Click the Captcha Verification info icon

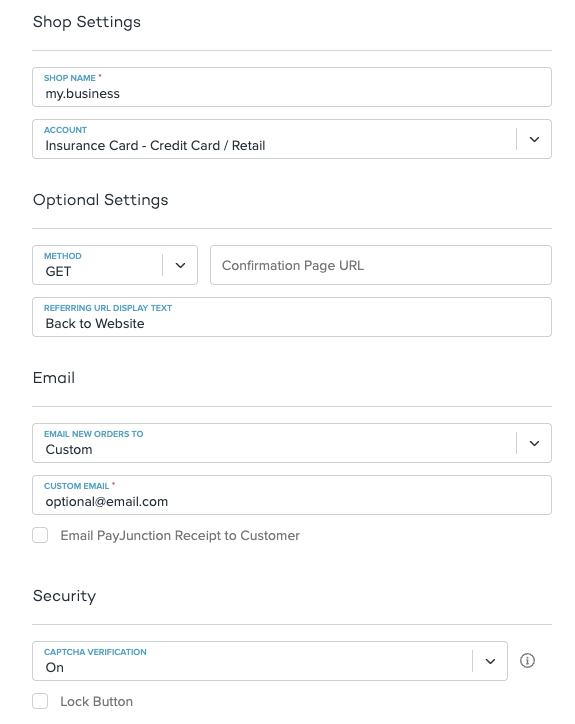[527, 661]
